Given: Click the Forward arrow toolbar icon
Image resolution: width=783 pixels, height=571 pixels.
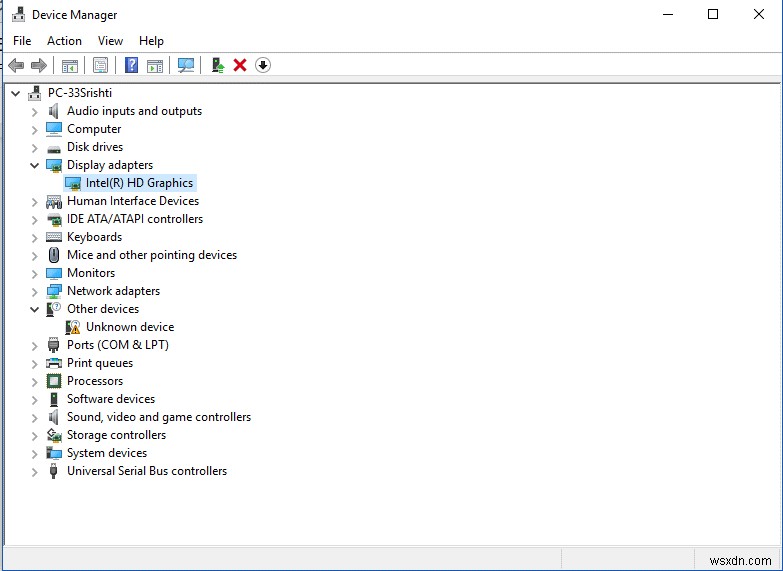Looking at the screenshot, I should click(38, 65).
